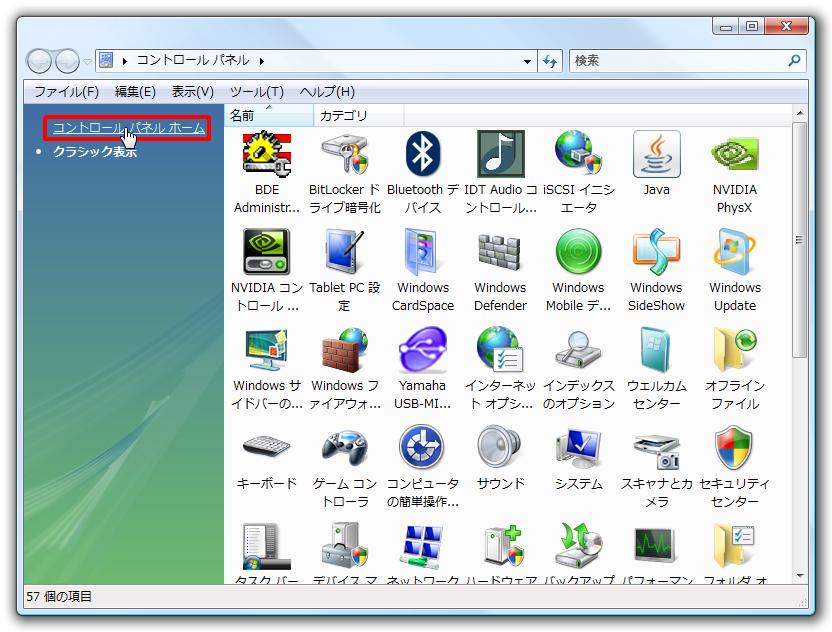Open the Bluetooth デバイス icon
Screen dimensions: 832x632
(422, 155)
